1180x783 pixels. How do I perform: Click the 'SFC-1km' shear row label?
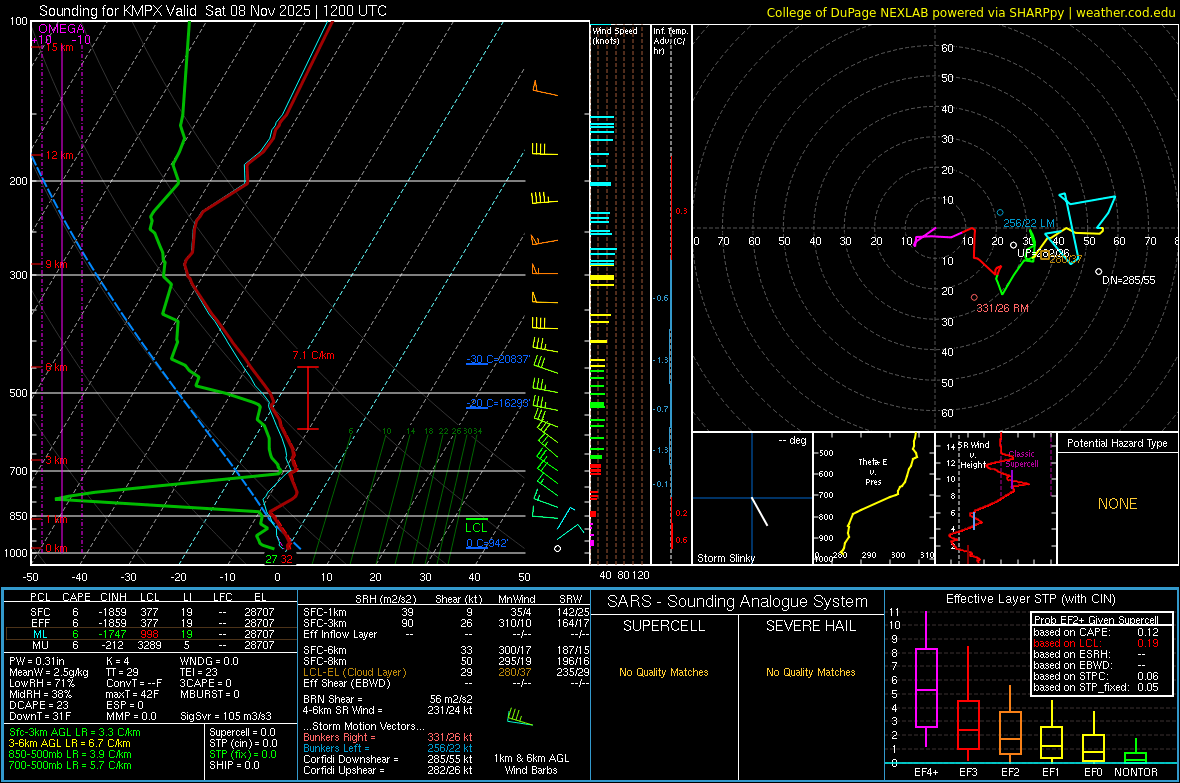tap(325, 612)
